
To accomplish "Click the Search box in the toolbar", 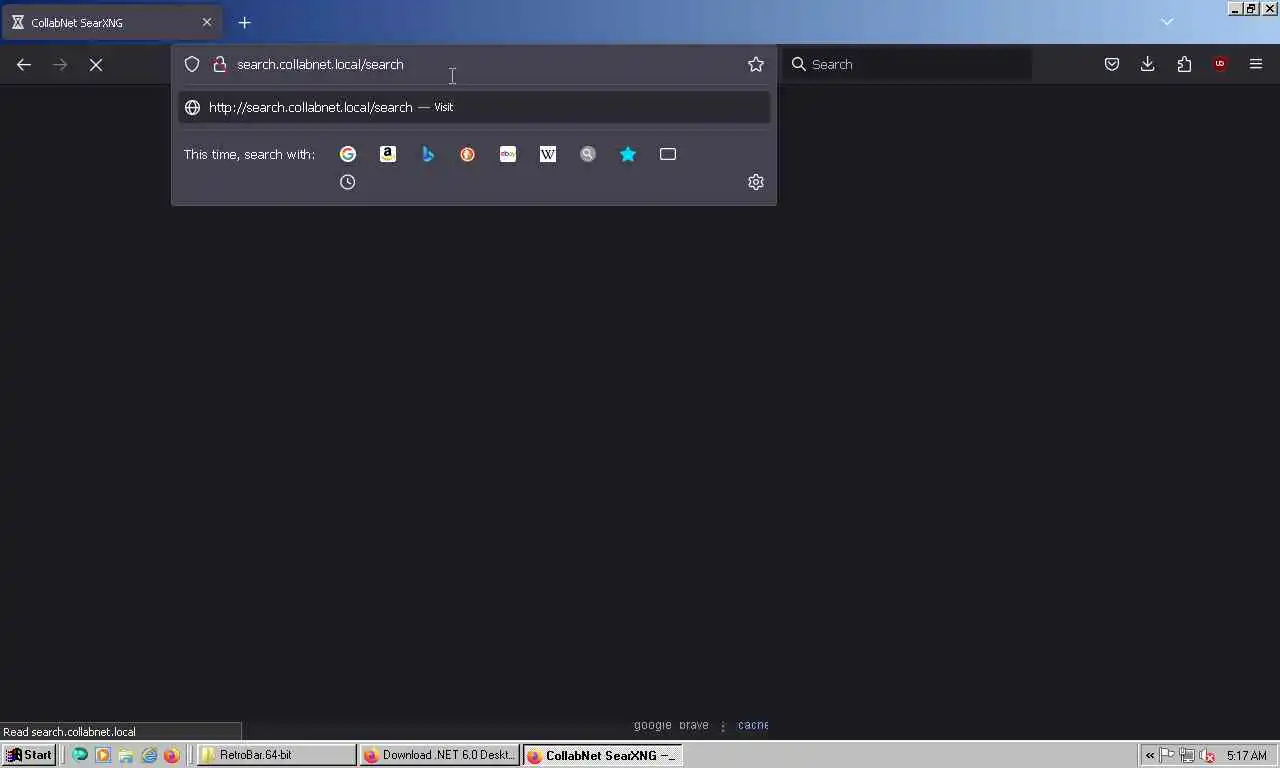I will click(908, 64).
